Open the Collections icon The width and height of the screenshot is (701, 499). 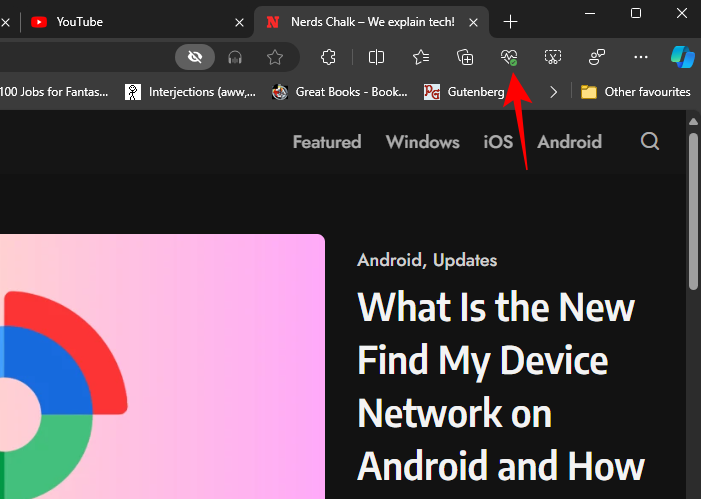point(465,57)
